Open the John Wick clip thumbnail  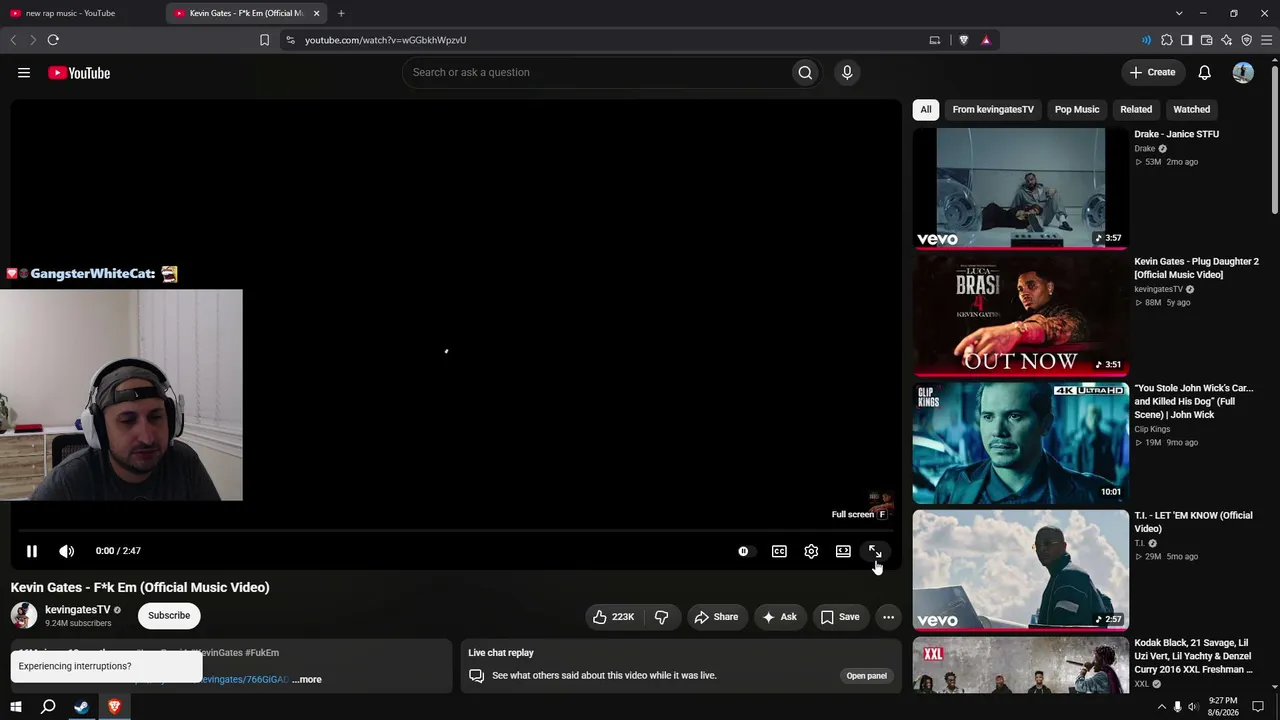1021,442
